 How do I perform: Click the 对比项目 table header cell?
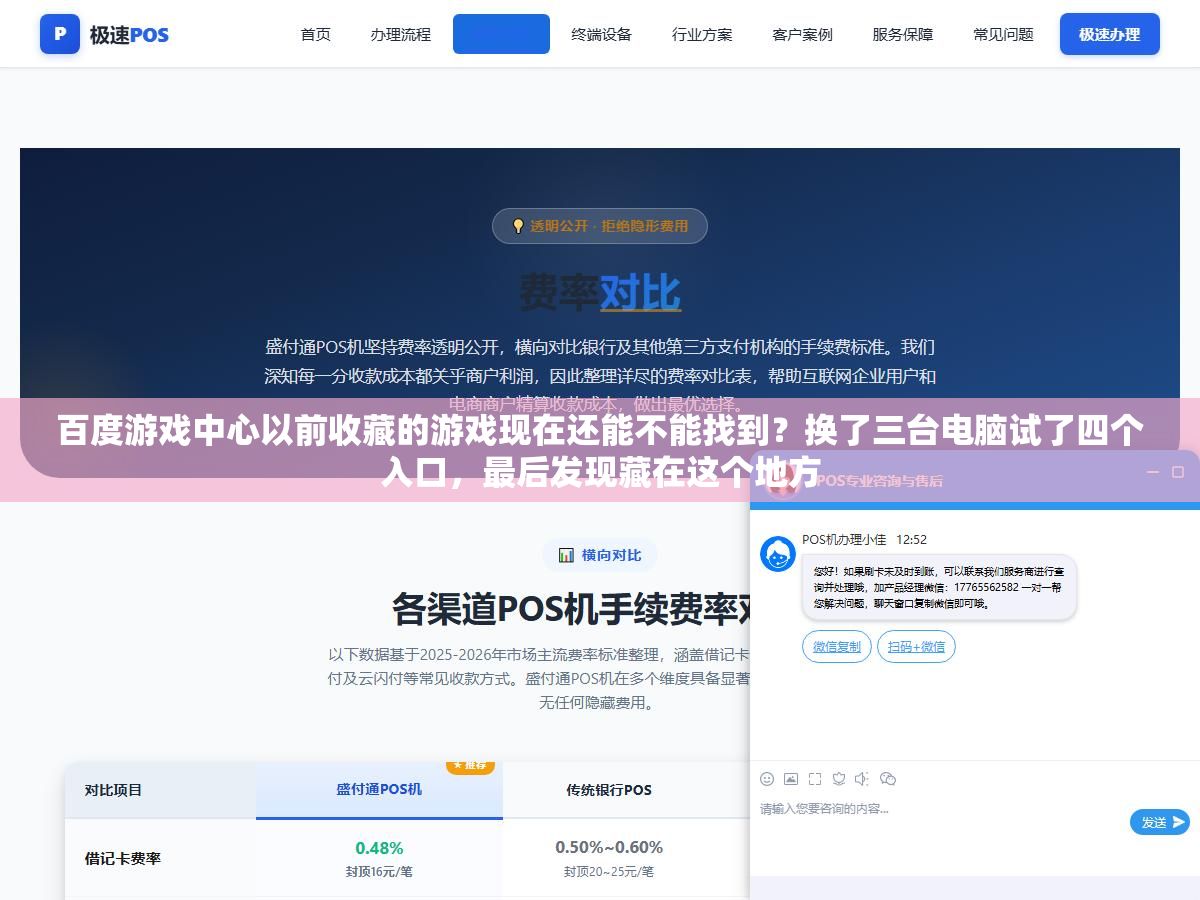160,790
